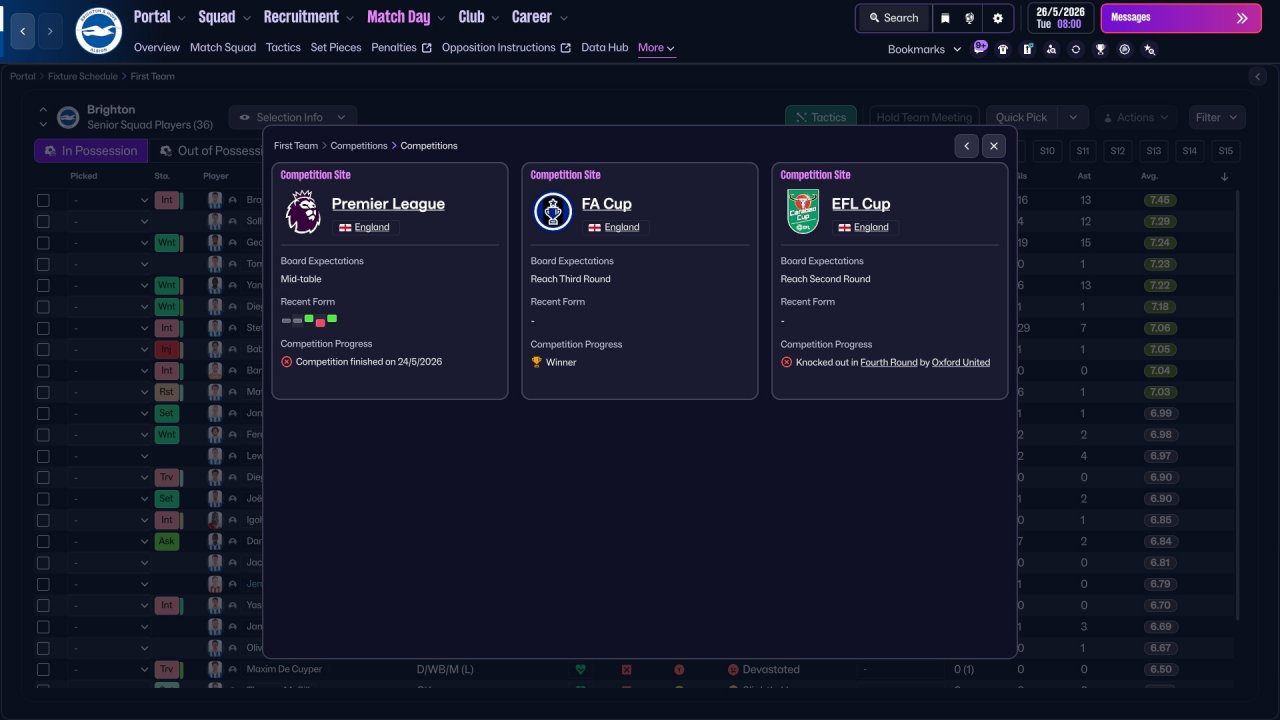Screen dimensions: 1280x720
Task: Tick the checkbox in the 7.23 rating row
Action: pos(43,264)
